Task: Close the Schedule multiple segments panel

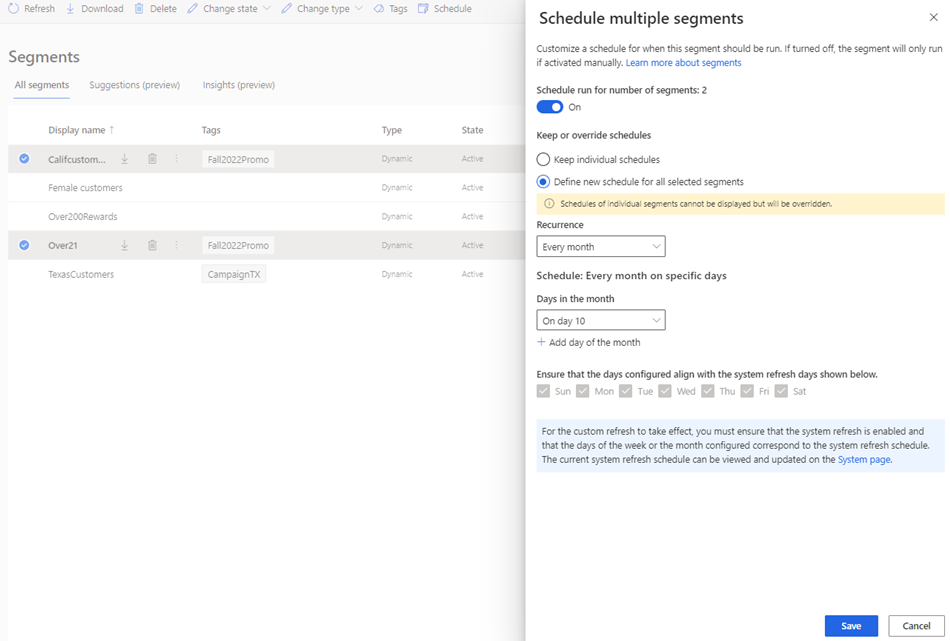Action: [934, 17]
